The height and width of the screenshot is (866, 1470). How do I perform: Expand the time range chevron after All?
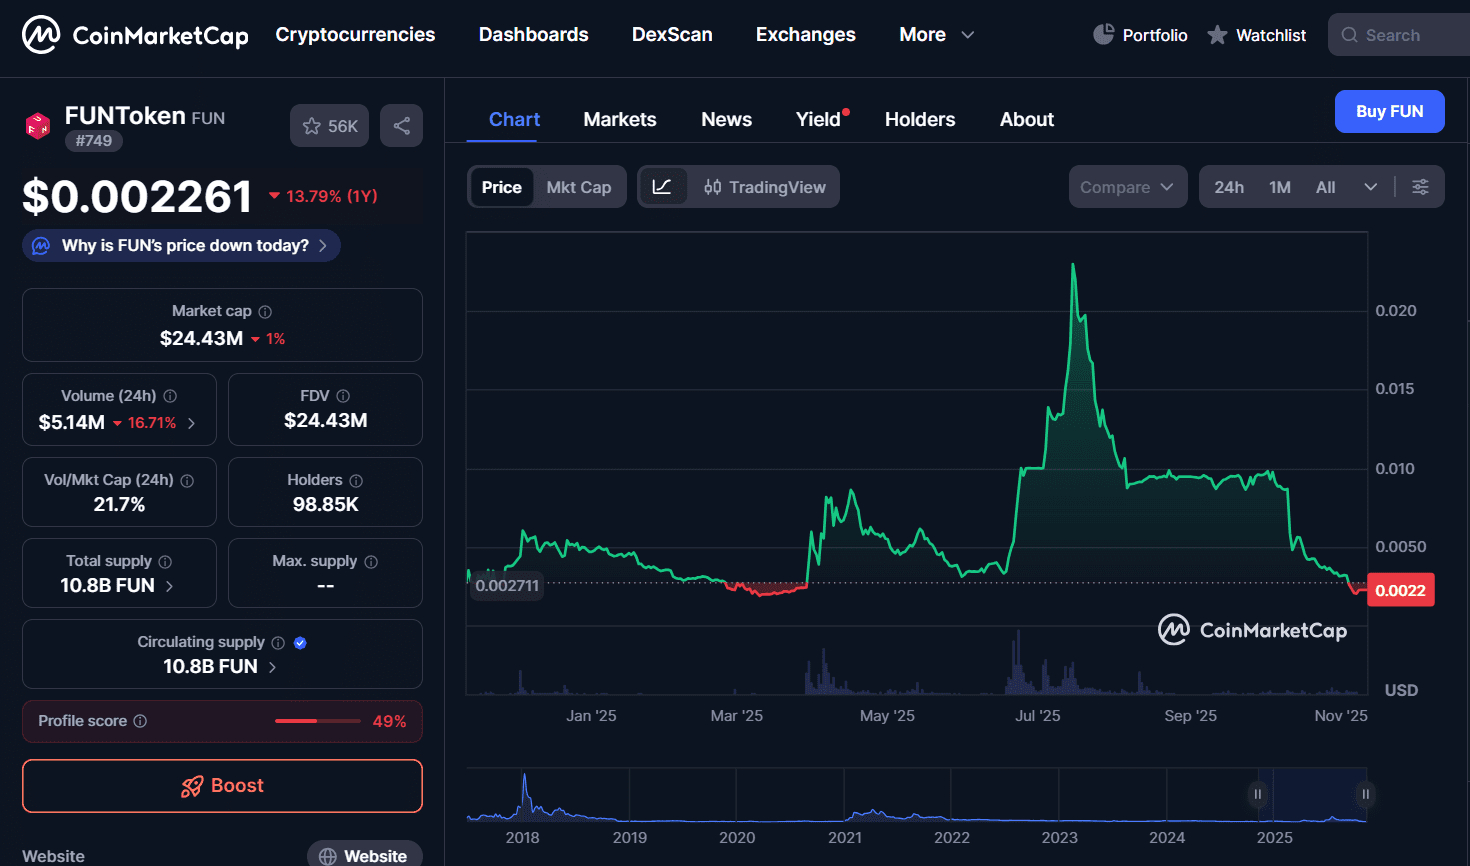pyautogui.click(x=1371, y=187)
